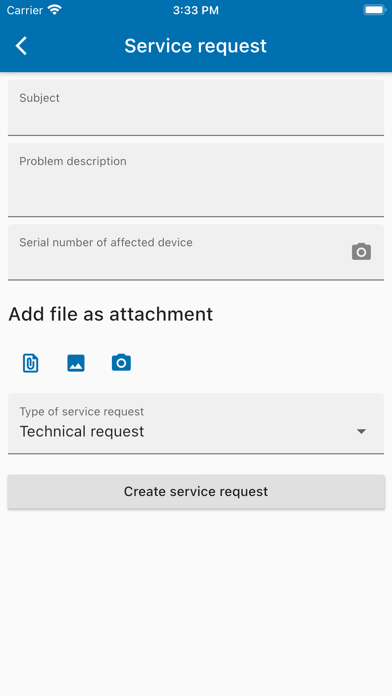The width and height of the screenshot is (392, 696).
Task: Attach a file using the paperclip icon
Action: [31, 363]
